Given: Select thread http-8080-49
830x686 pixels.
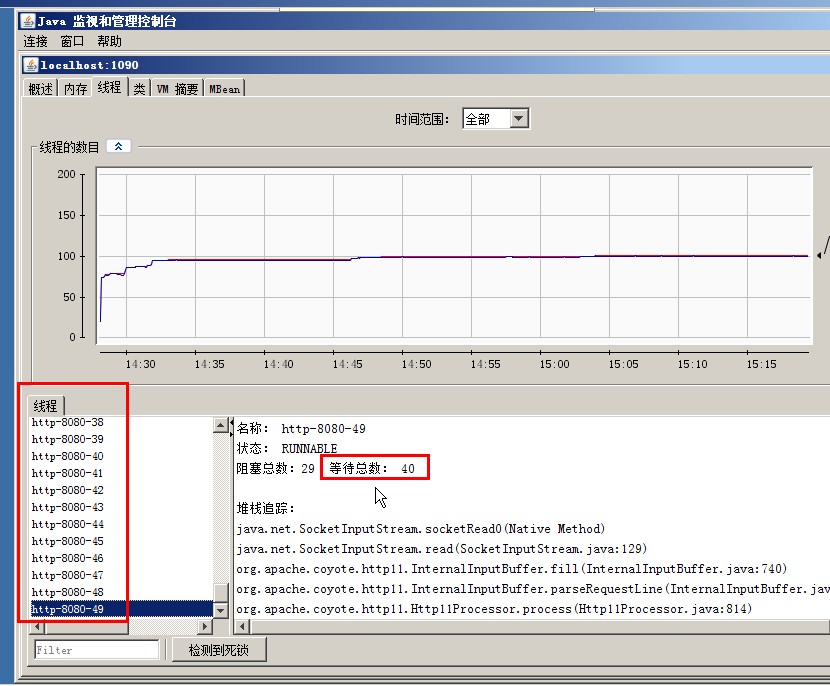Looking at the screenshot, I should 122,609.
